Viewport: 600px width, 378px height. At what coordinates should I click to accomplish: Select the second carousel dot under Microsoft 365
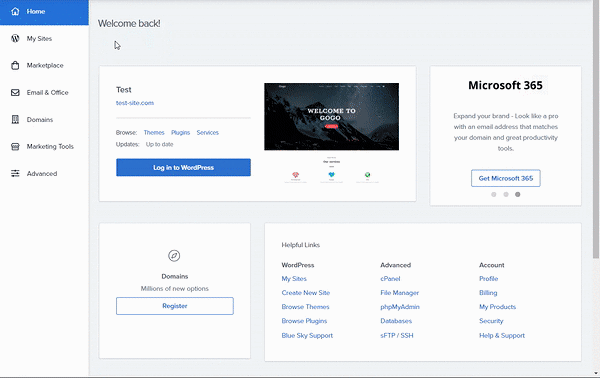[506, 194]
